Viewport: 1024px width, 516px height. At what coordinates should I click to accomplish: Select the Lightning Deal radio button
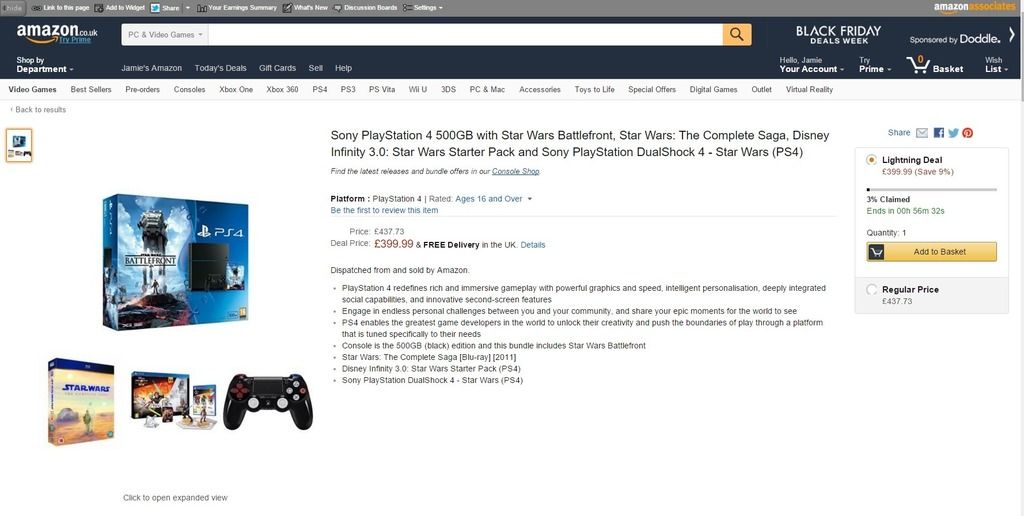(x=871, y=159)
